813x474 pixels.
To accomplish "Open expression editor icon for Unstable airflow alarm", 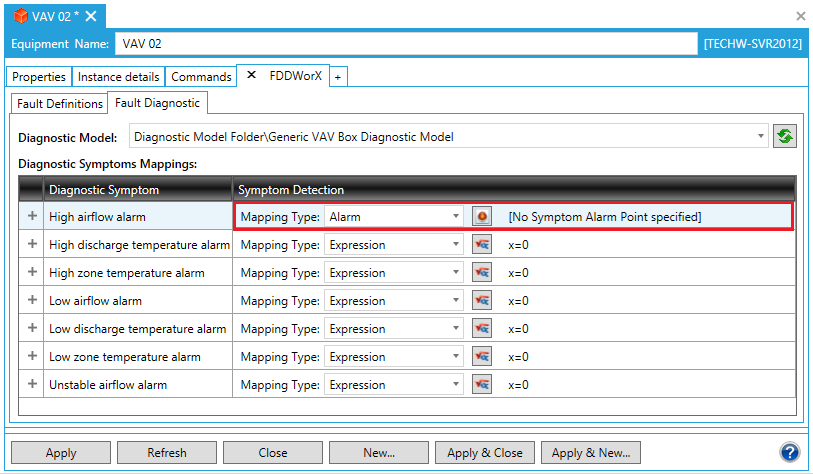I will 482,385.
